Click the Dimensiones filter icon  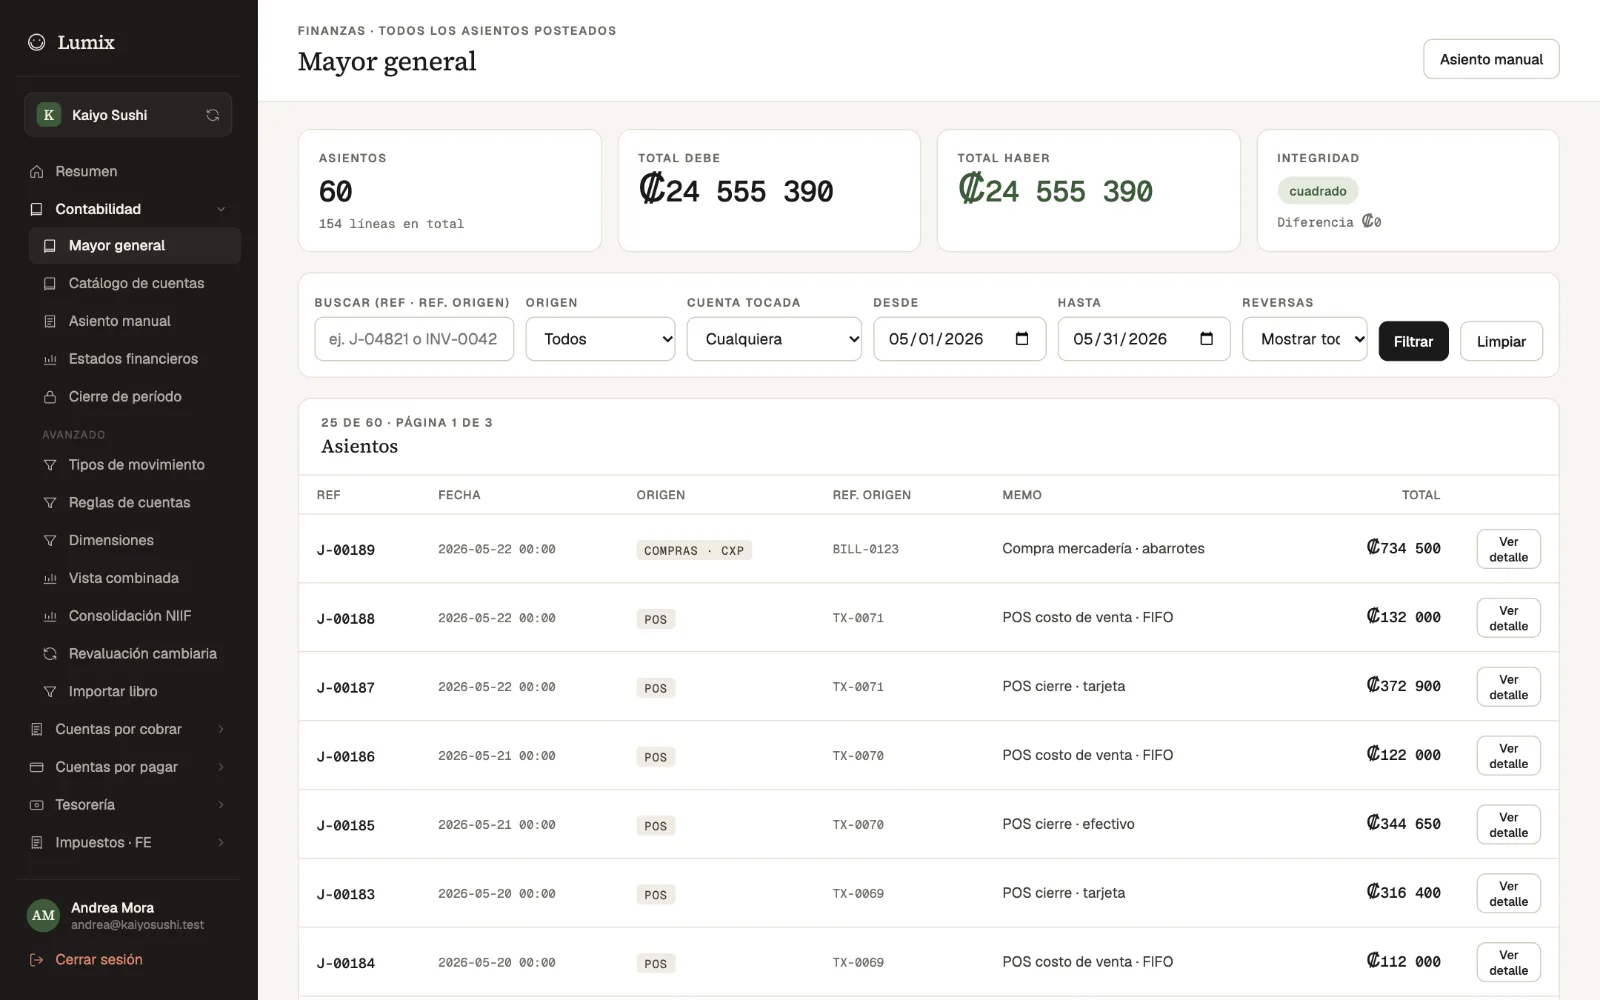[x=50, y=541]
